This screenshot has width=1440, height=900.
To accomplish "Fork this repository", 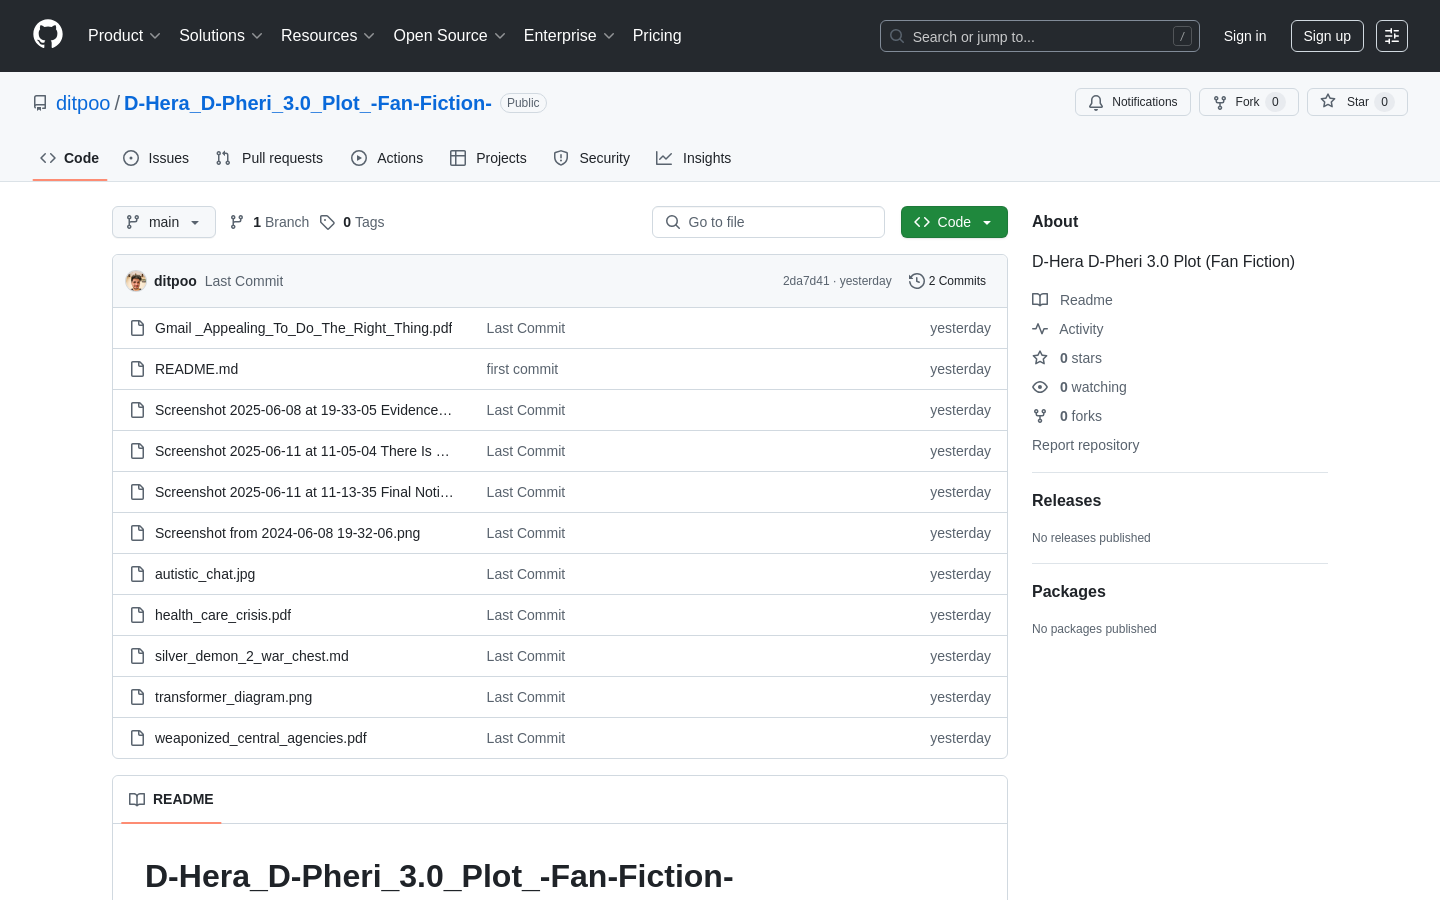I will [1248, 102].
